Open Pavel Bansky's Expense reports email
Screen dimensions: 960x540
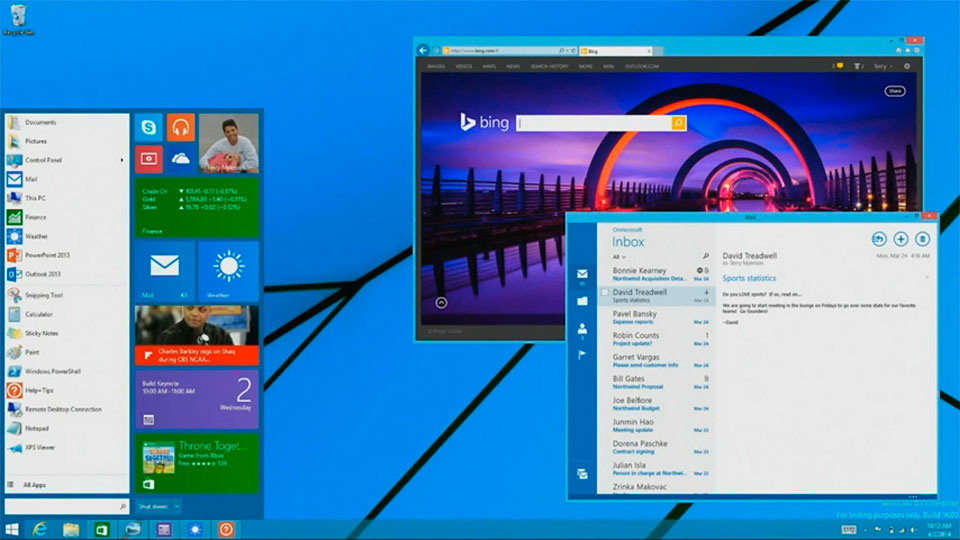tap(656, 317)
